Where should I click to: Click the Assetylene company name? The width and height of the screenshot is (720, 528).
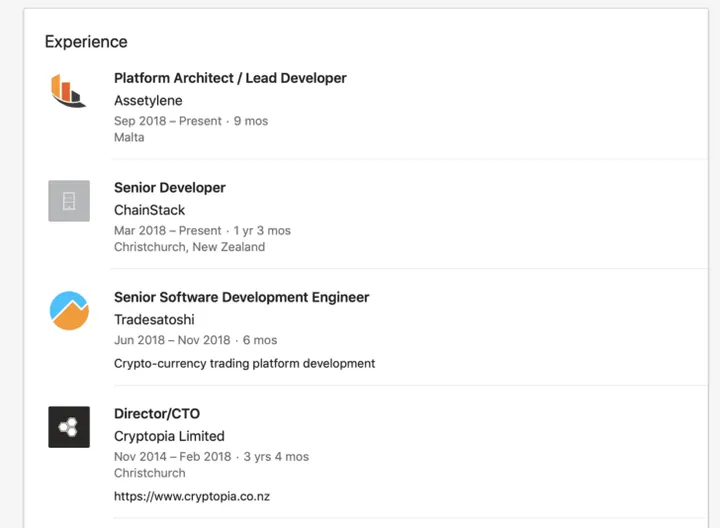point(148,100)
